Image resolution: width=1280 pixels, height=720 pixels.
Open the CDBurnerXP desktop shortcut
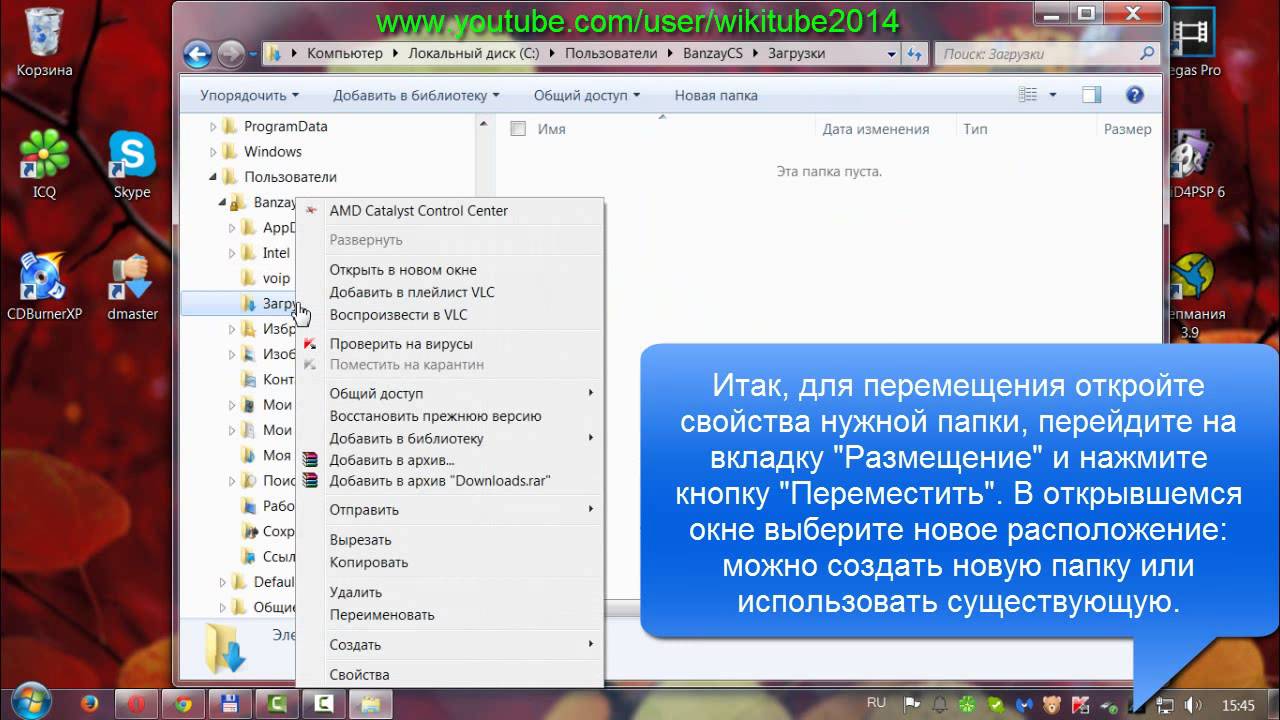tap(44, 287)
